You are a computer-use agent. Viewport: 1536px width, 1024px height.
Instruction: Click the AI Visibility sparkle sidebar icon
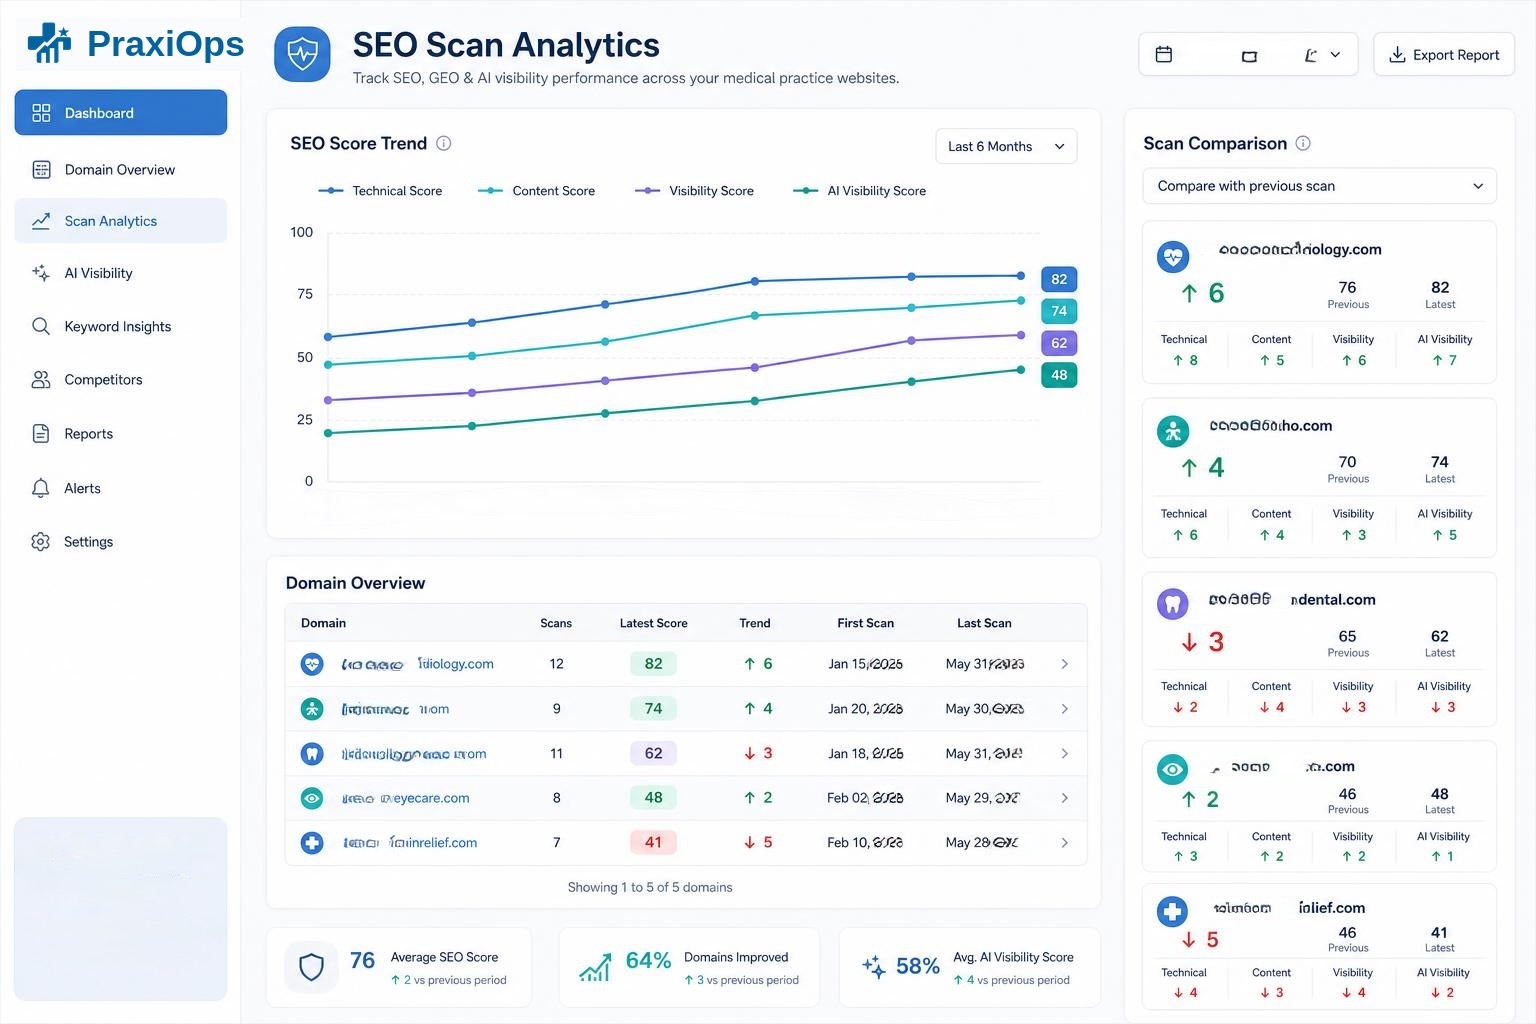pos(41,273)
